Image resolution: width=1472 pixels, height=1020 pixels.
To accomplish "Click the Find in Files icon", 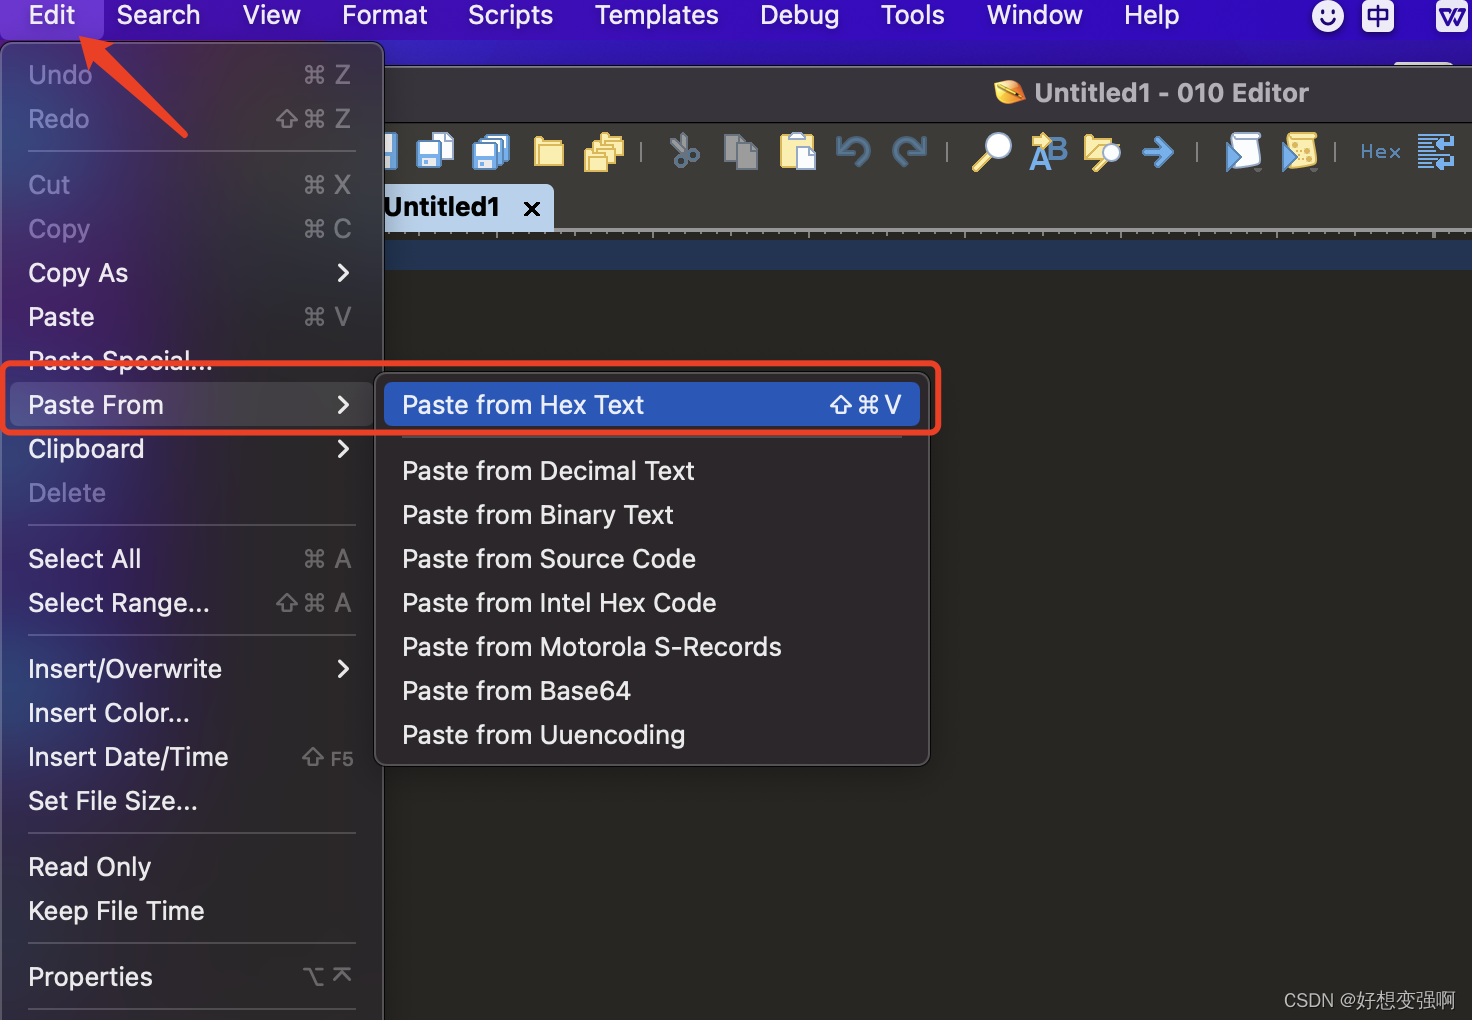I will [1102, 152].
